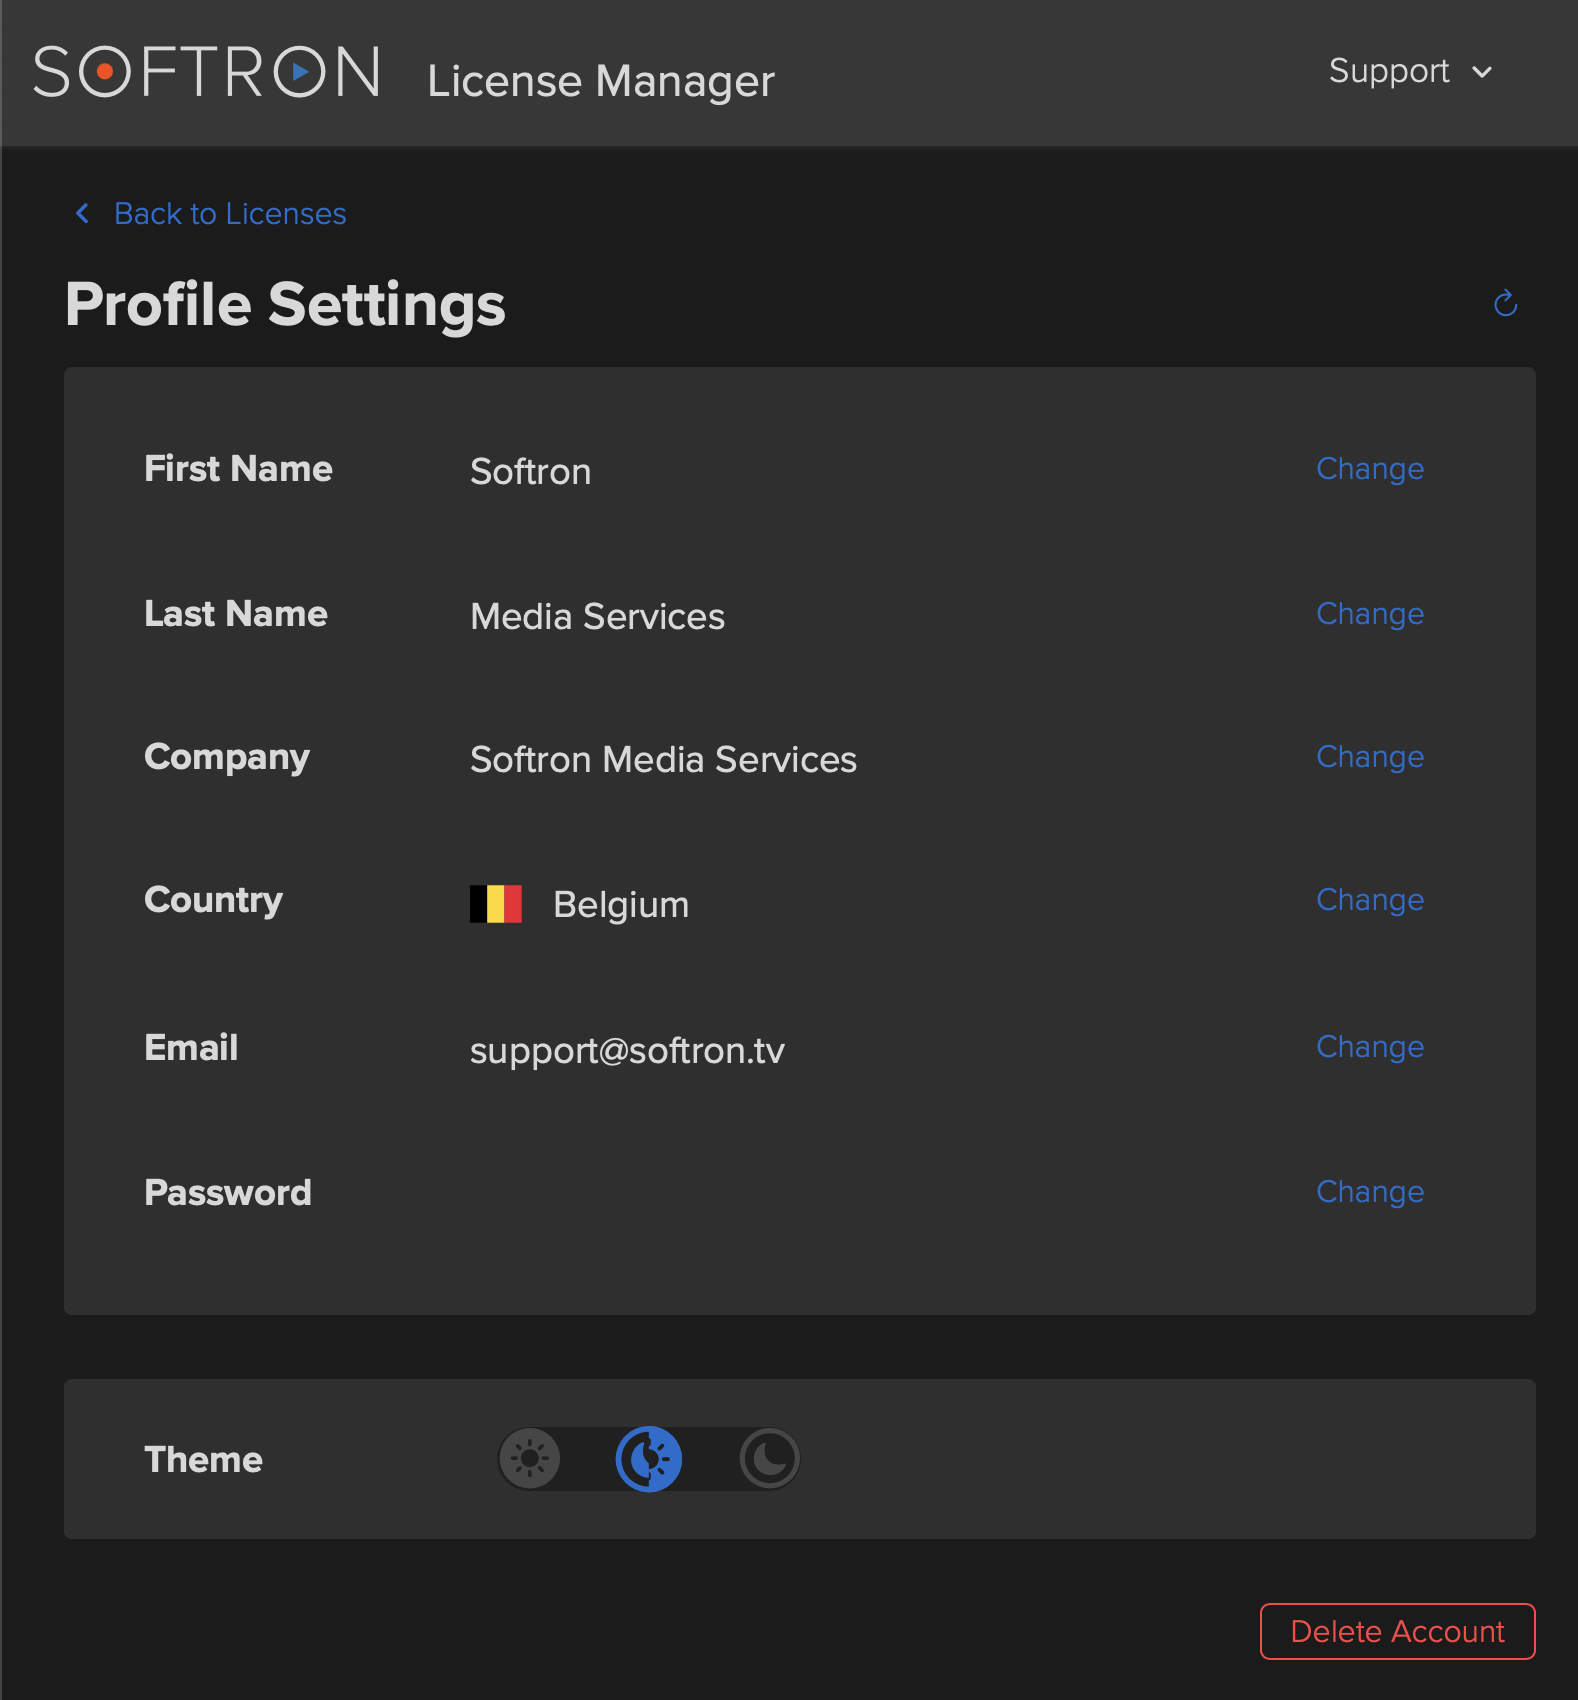
Task: Select the automatic theme option
Action: (649, 1459)
